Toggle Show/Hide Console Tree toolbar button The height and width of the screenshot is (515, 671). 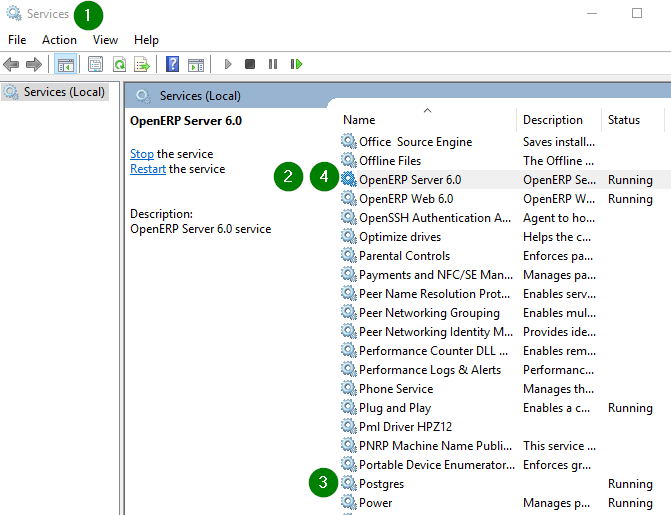coord(66,64)
